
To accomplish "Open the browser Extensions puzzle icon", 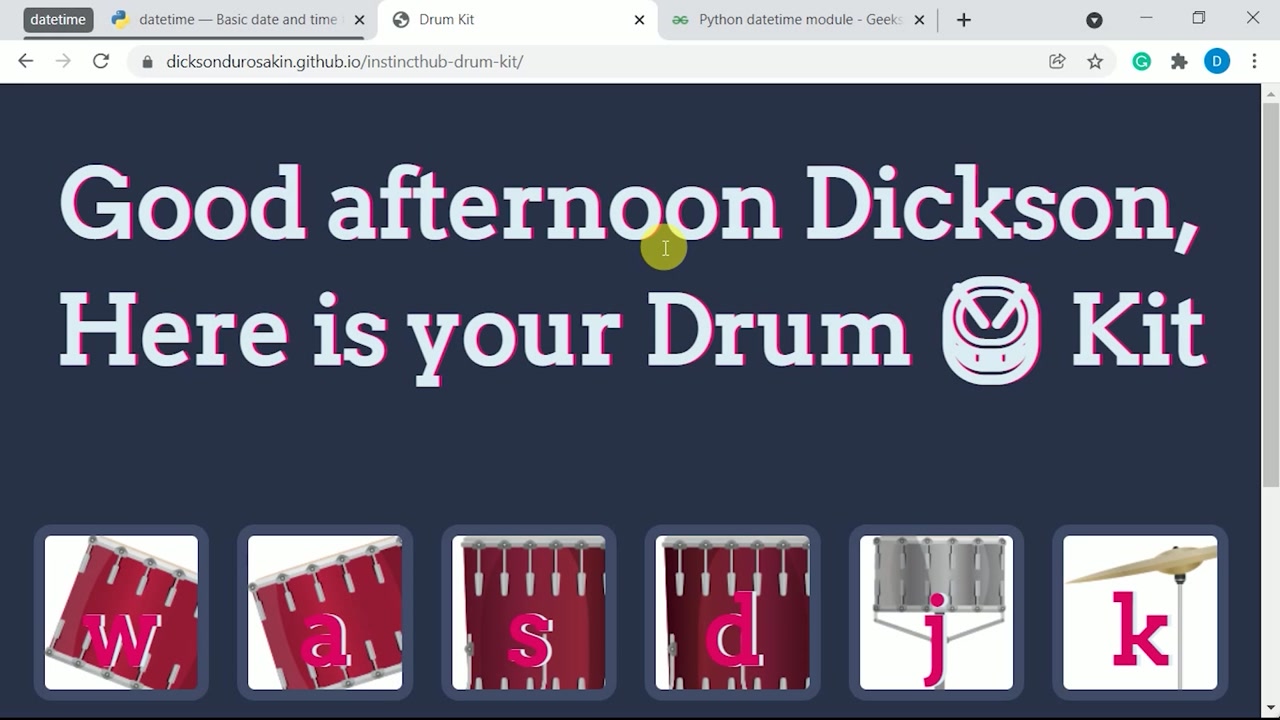I will click(x=1179, y=62).
